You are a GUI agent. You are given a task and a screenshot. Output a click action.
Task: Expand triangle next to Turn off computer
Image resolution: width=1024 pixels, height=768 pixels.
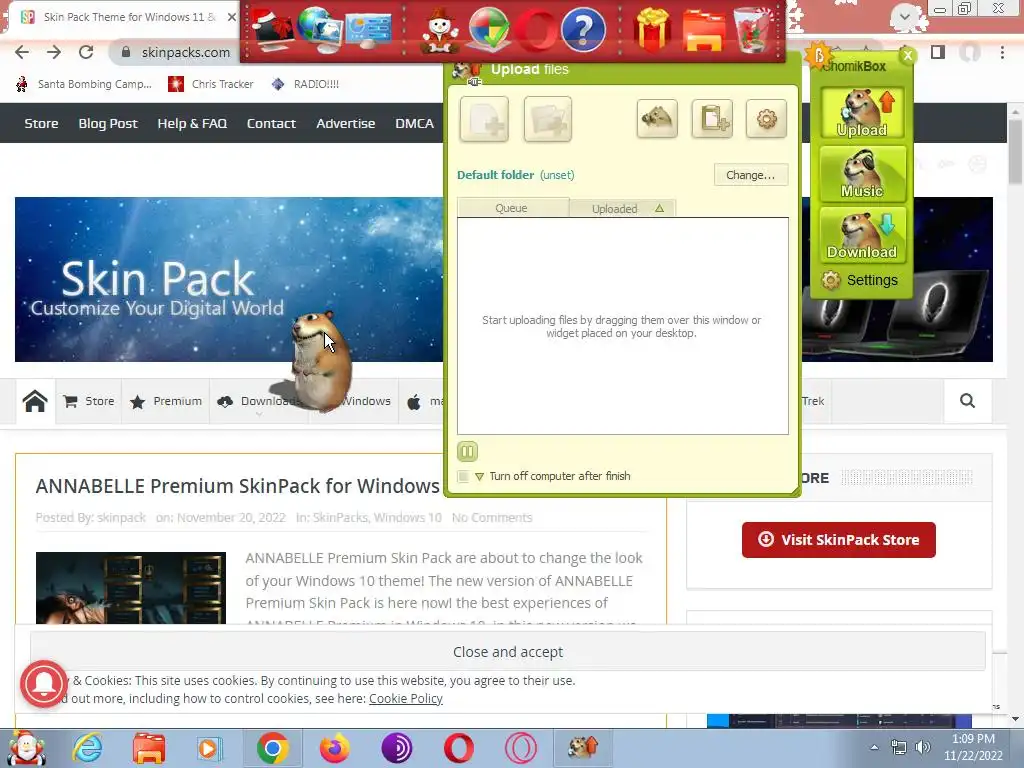click(479, 477)
